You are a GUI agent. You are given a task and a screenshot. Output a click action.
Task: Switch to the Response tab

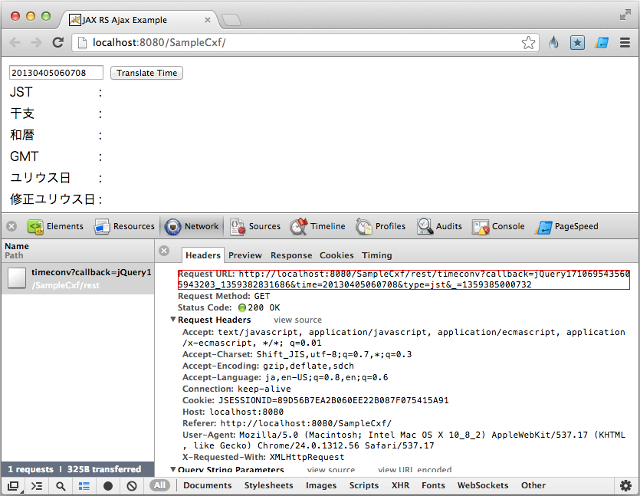(x=291, y=255)
